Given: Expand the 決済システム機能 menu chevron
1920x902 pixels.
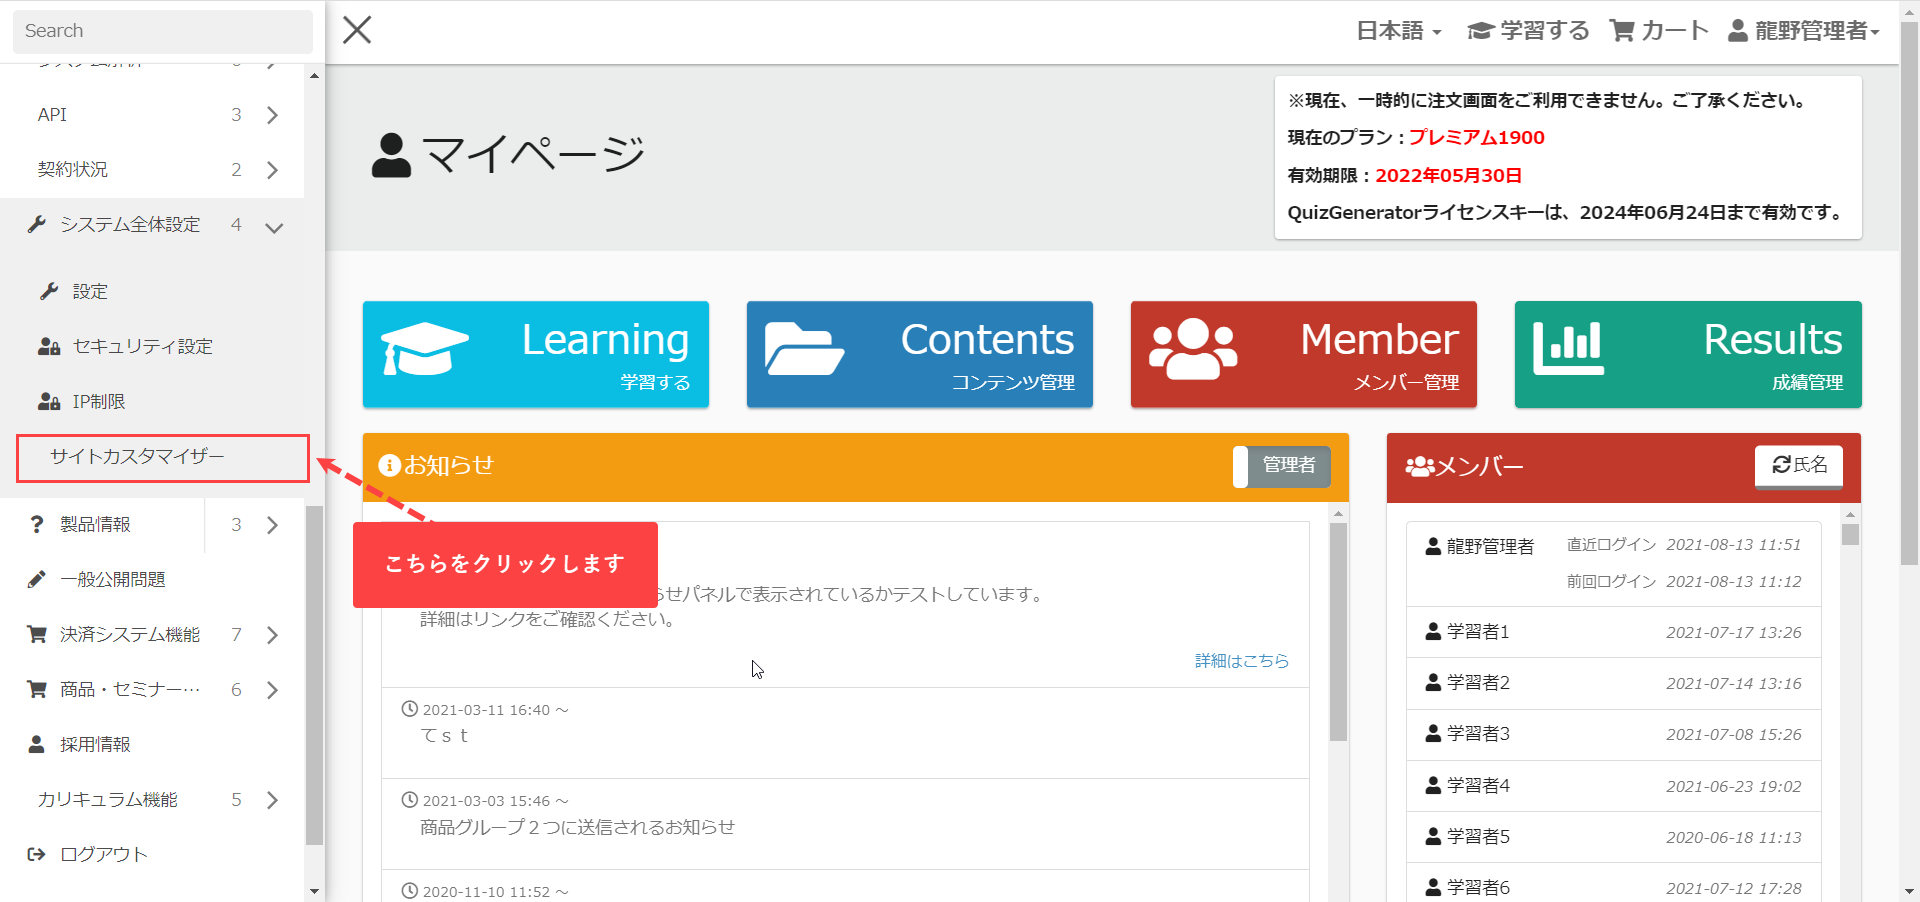Looking at the screenshot, I should (272, 635).
